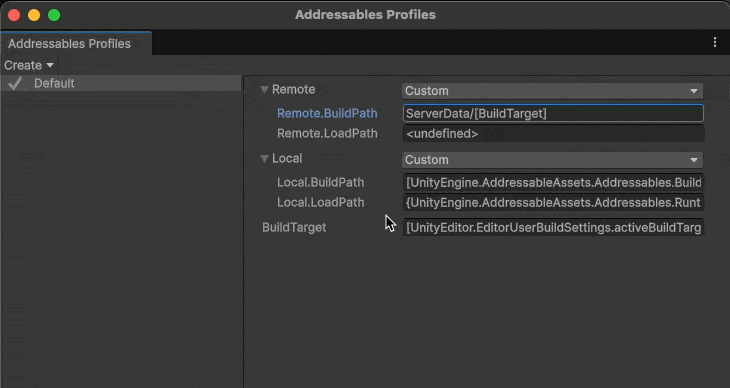This screenshot has height=388, width=730.
Task: Click the green window zoom button
Action: click(54, 15)
